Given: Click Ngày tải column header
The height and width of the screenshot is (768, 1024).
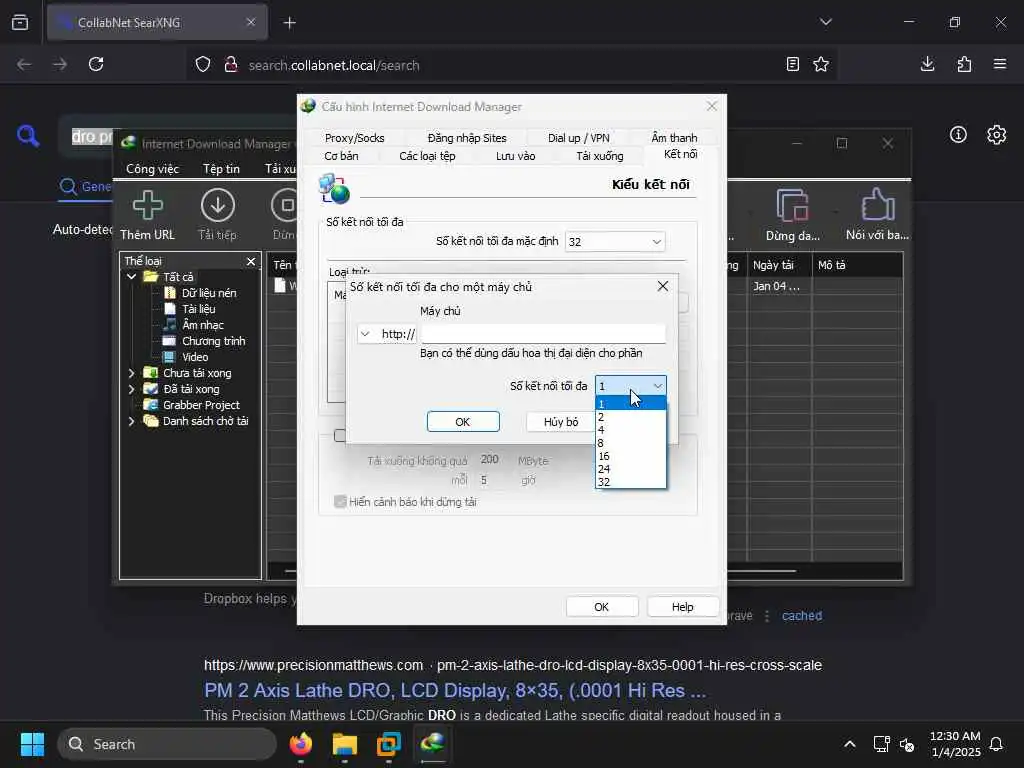Looking at the screenshot, I should (x=779, y=264).
